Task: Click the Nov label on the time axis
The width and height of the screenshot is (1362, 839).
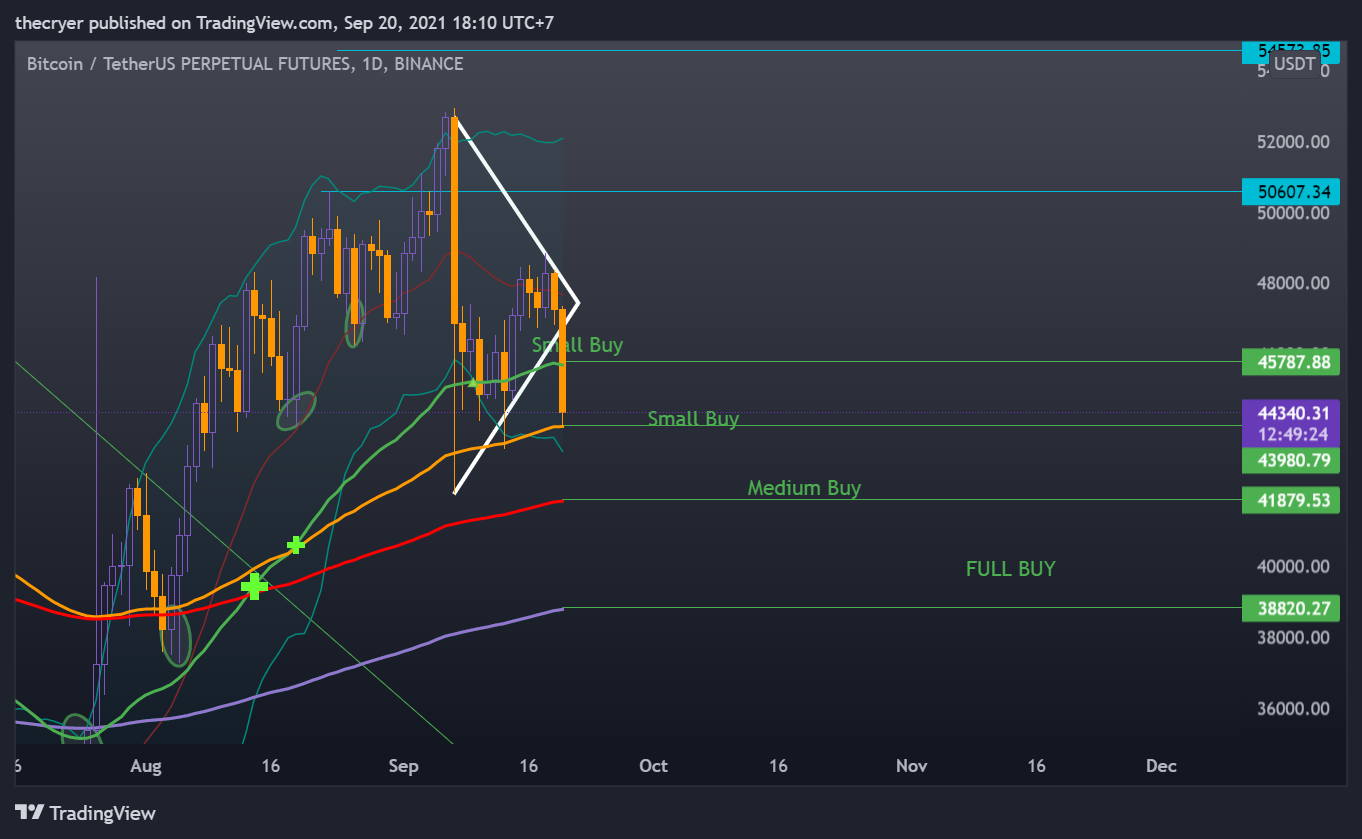Action: click(911, 766)
